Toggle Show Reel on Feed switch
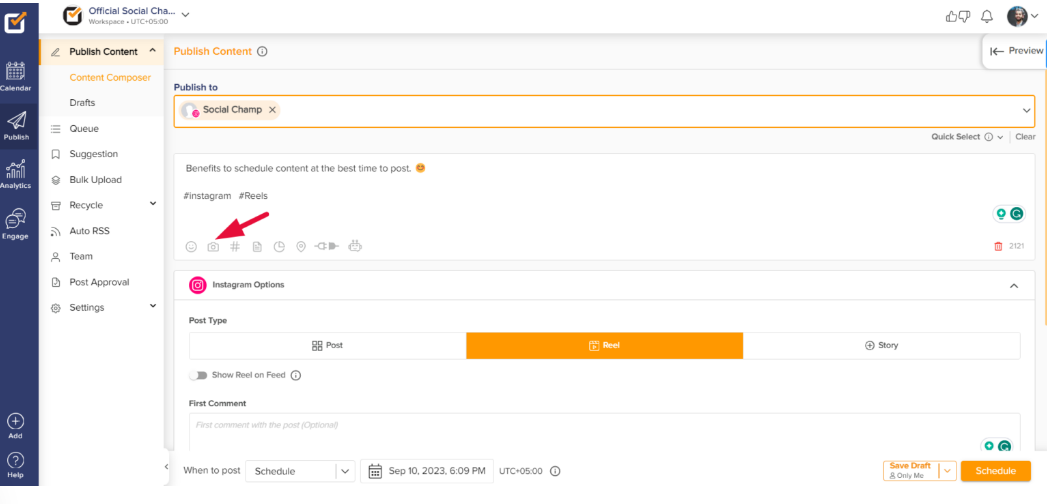The height and width of the screenshot is (504, 1047). pyautogui.click(x=198, y=375)
